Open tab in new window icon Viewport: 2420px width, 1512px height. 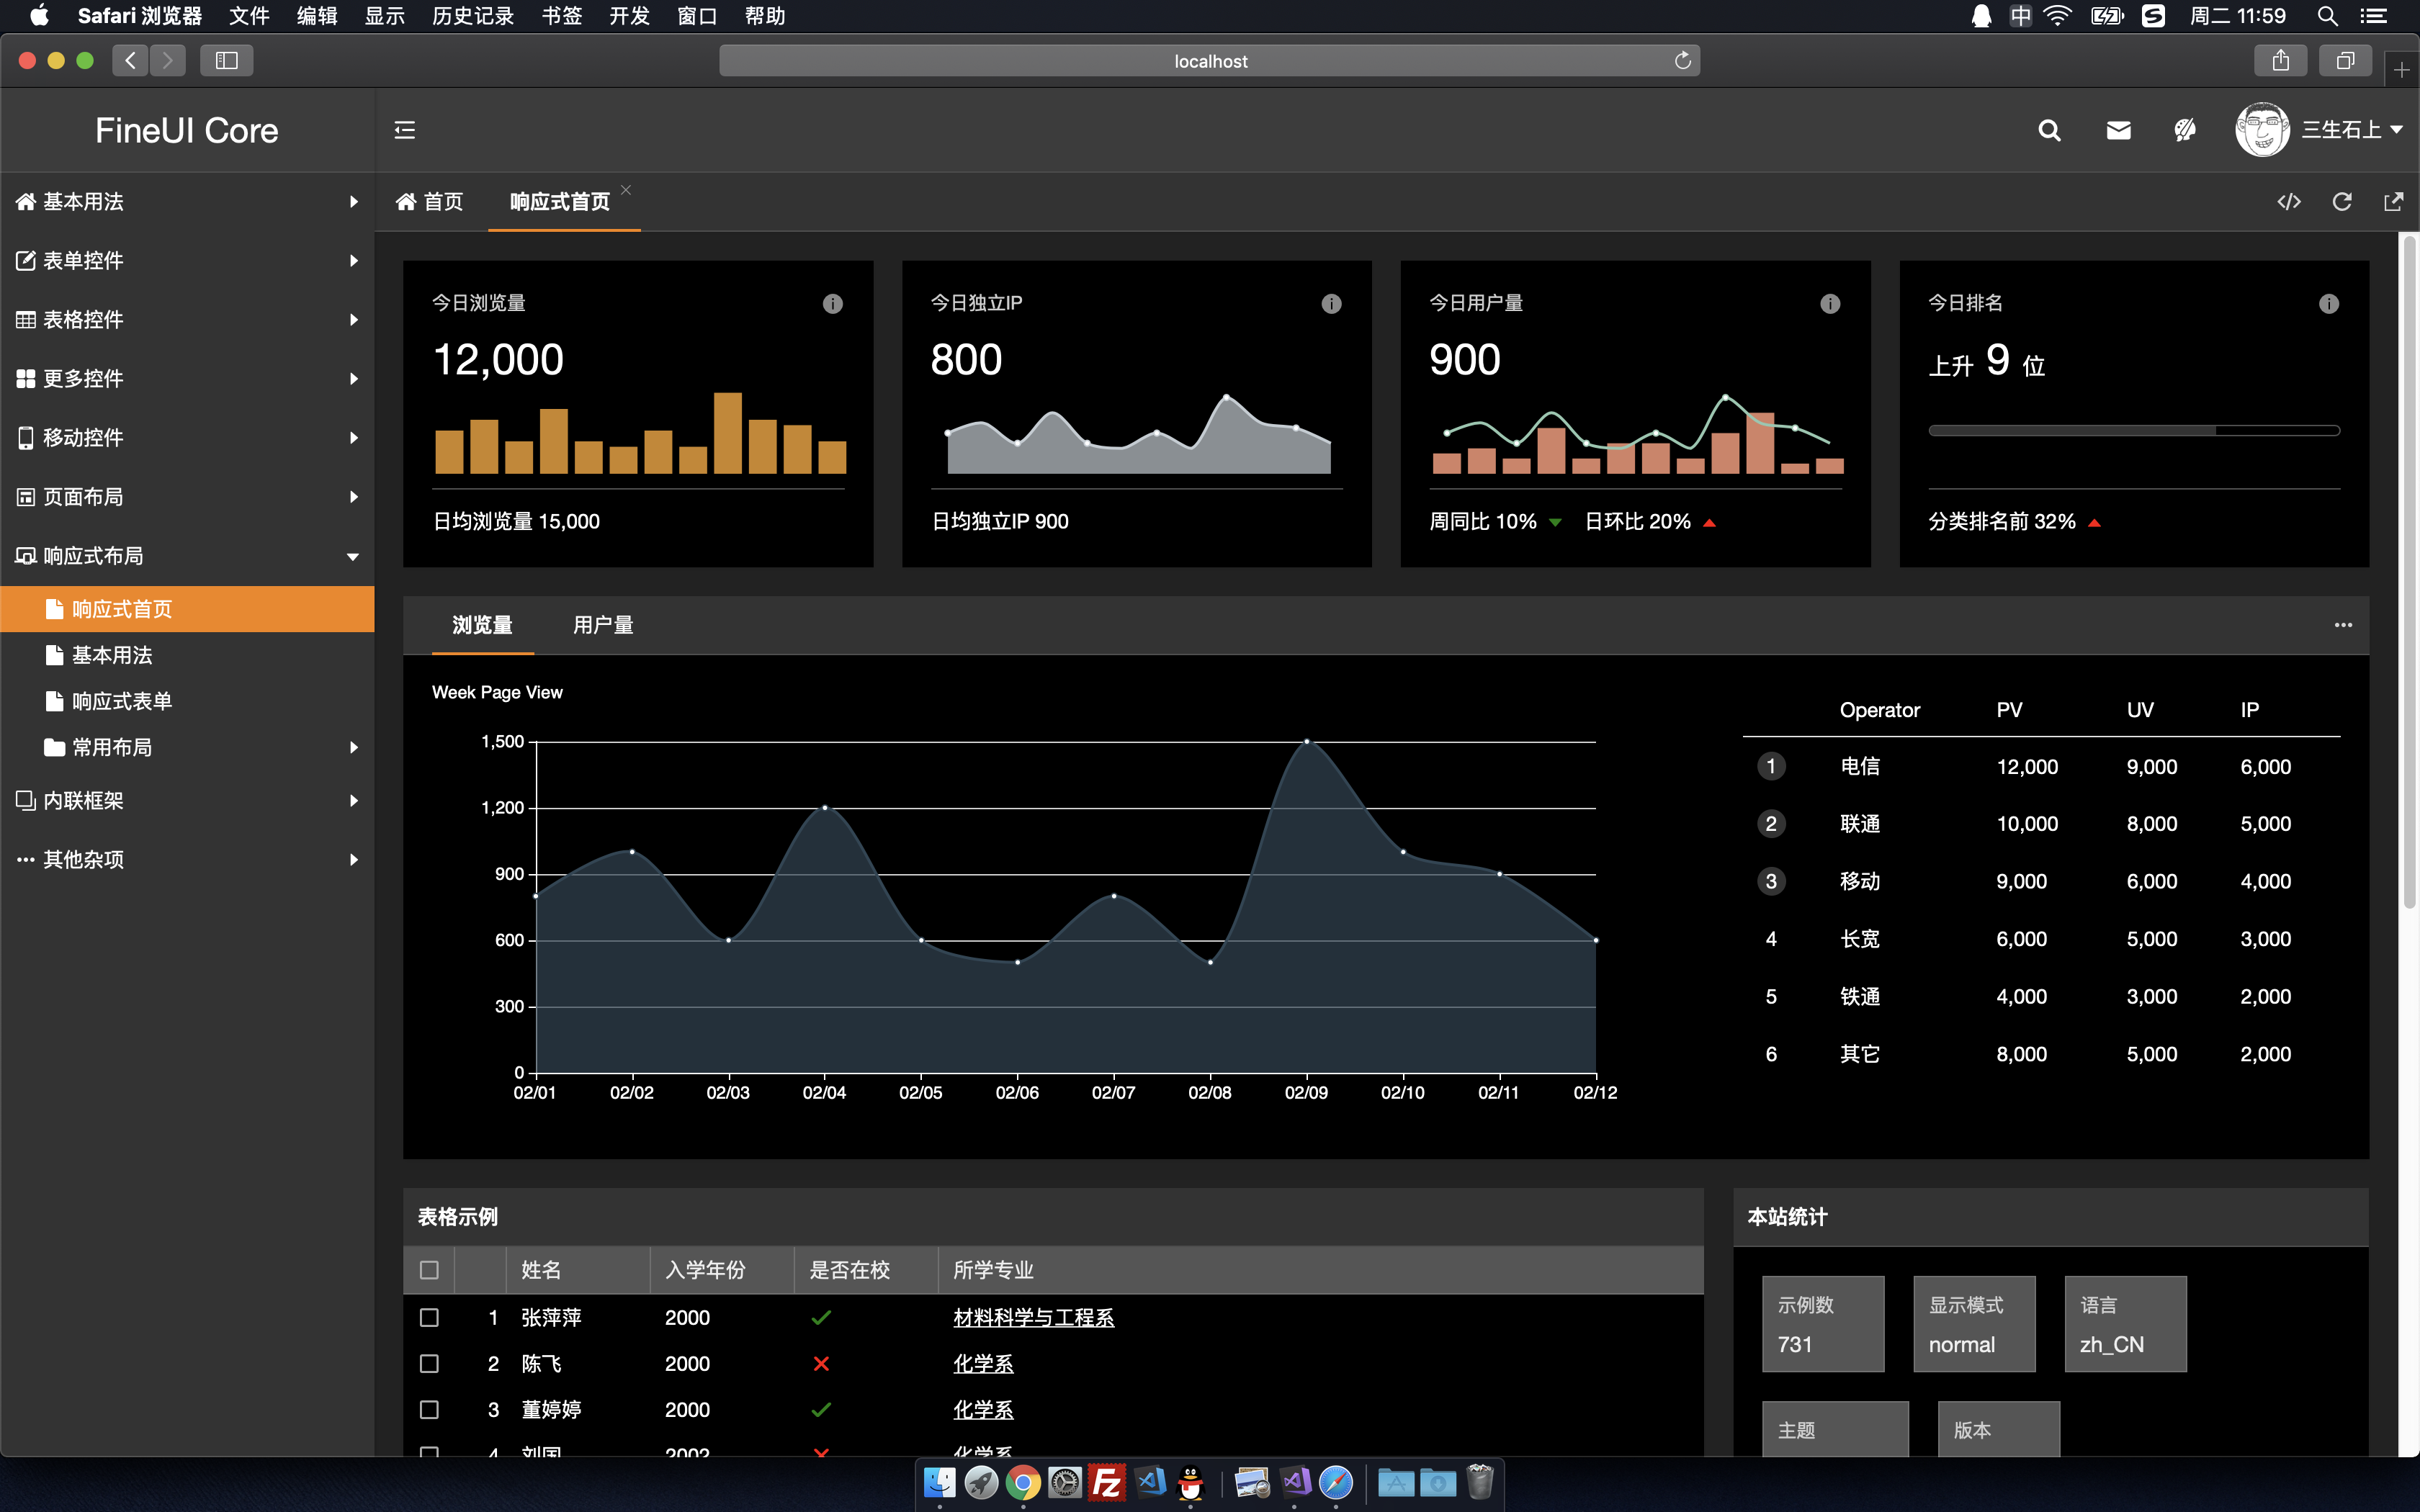[x=2393, y=202]
